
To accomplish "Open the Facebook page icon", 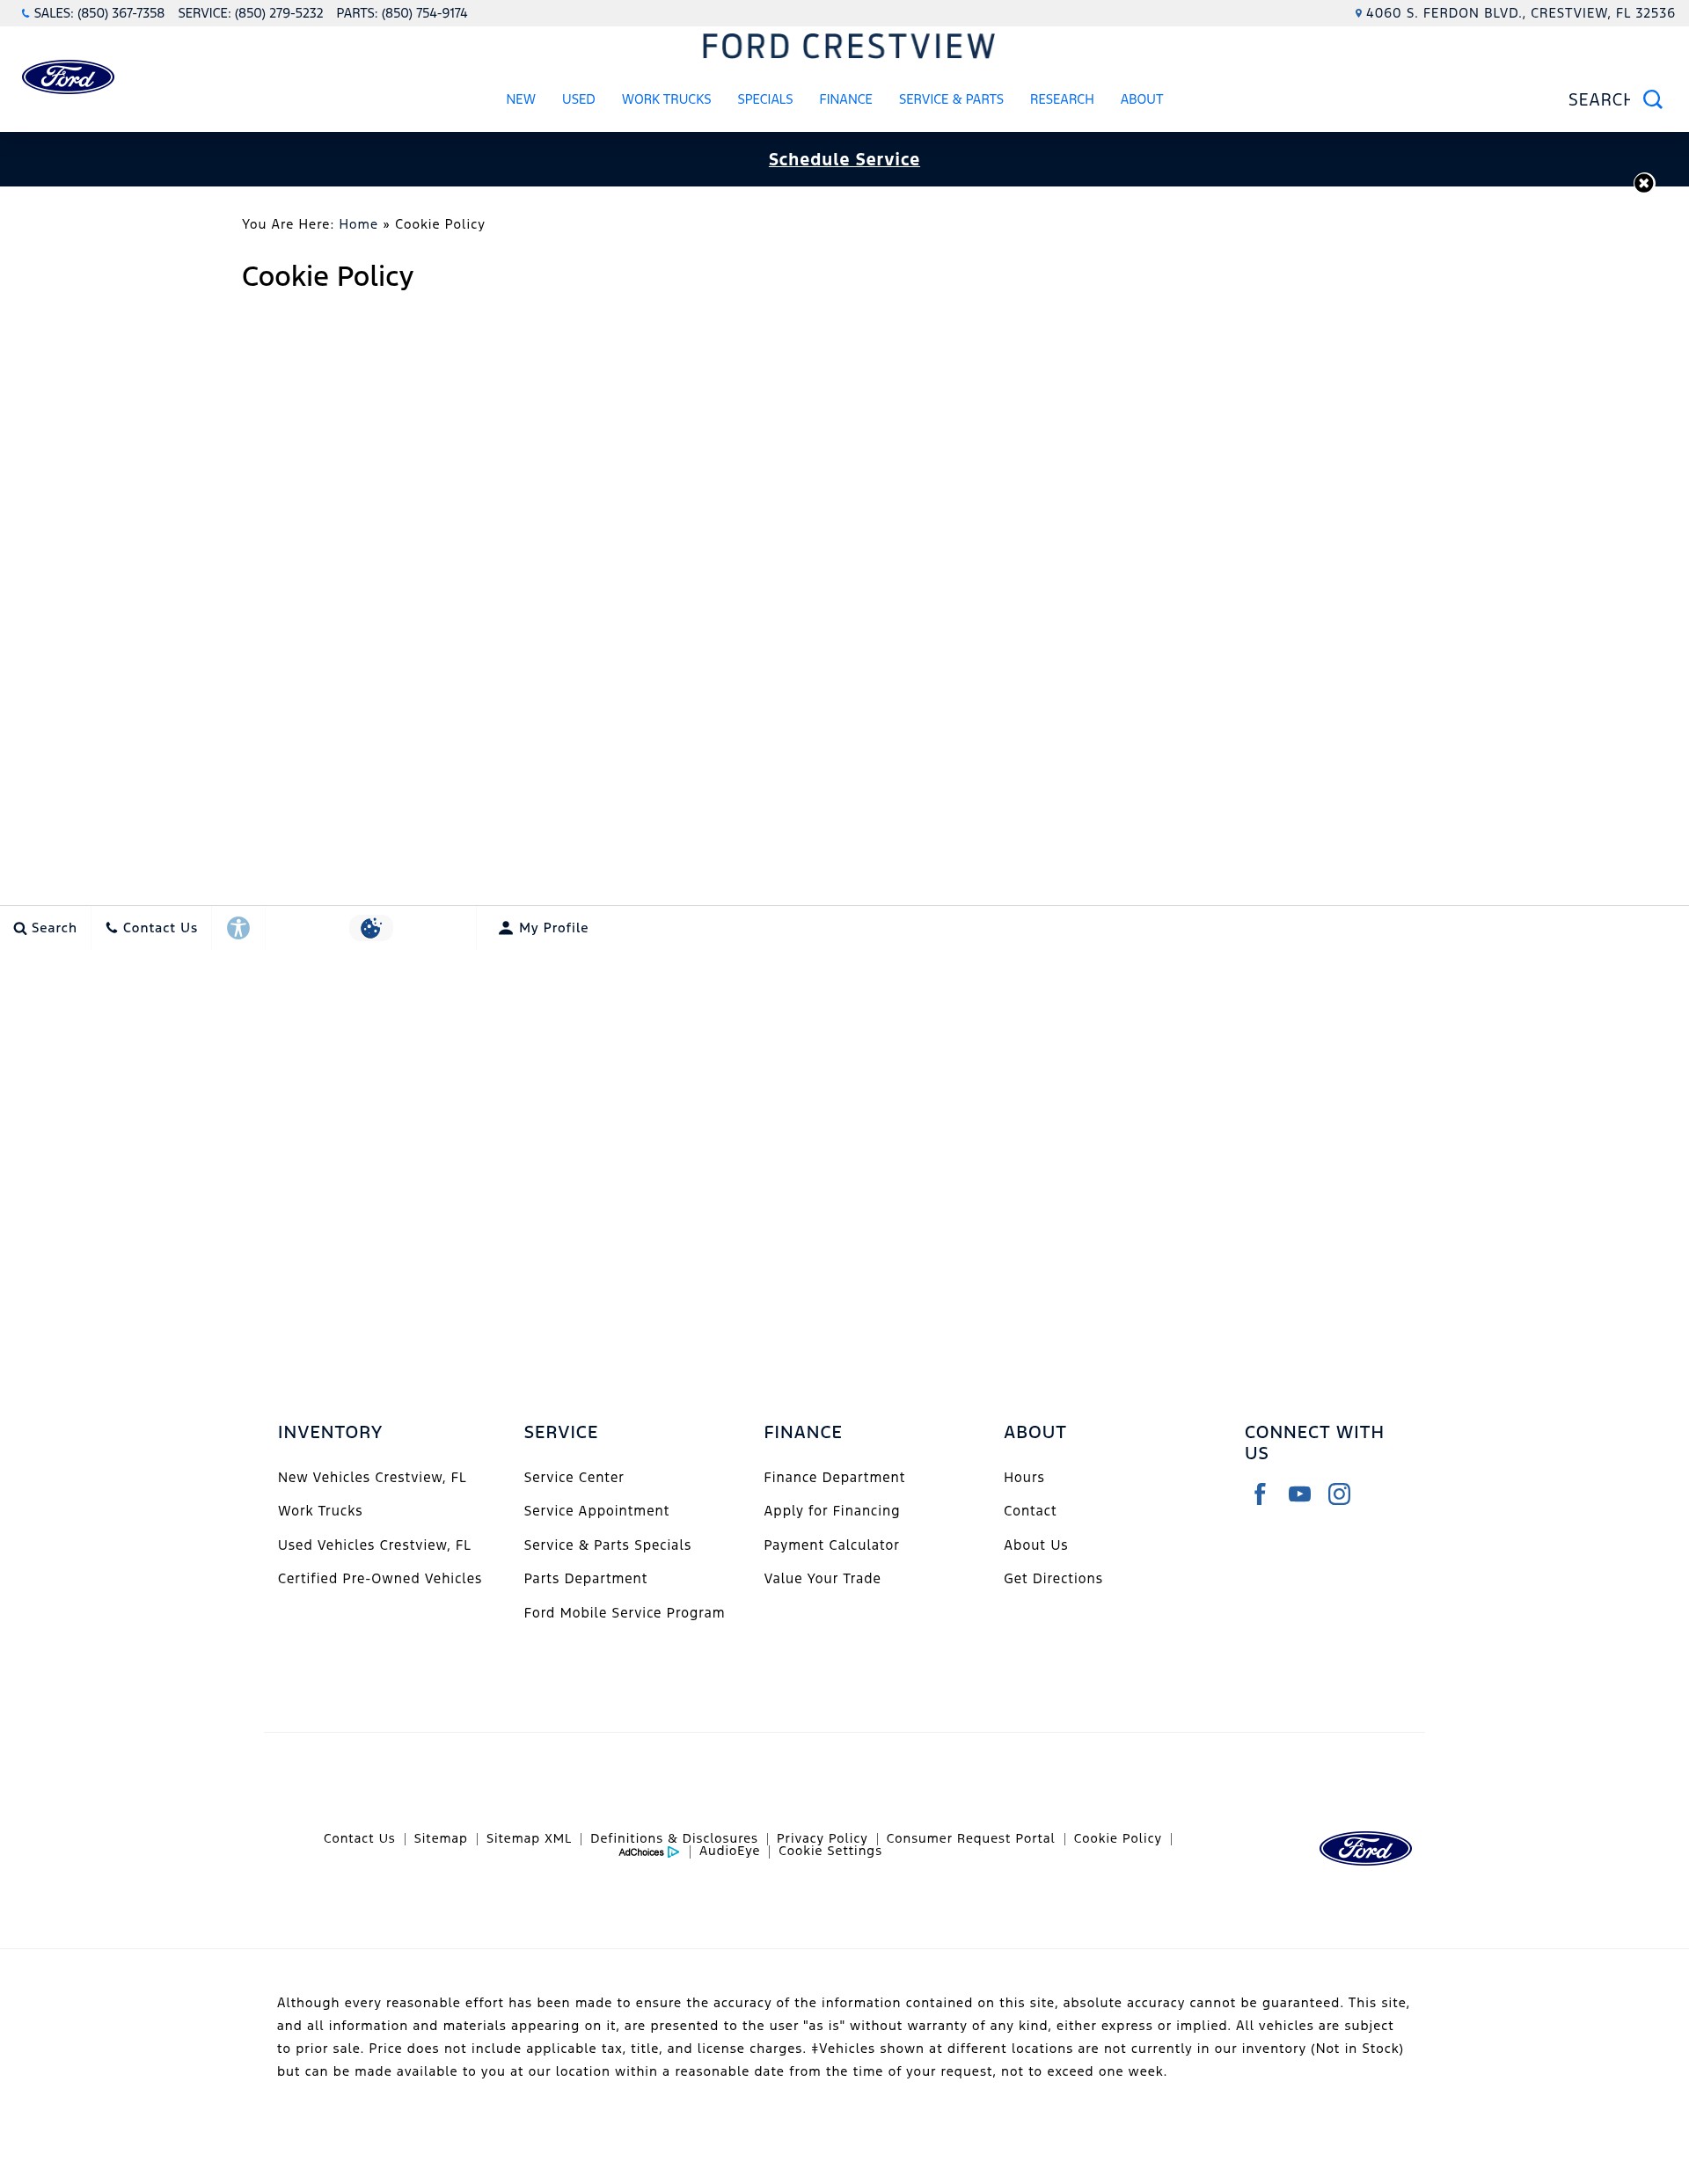I will [1260, 1494].
